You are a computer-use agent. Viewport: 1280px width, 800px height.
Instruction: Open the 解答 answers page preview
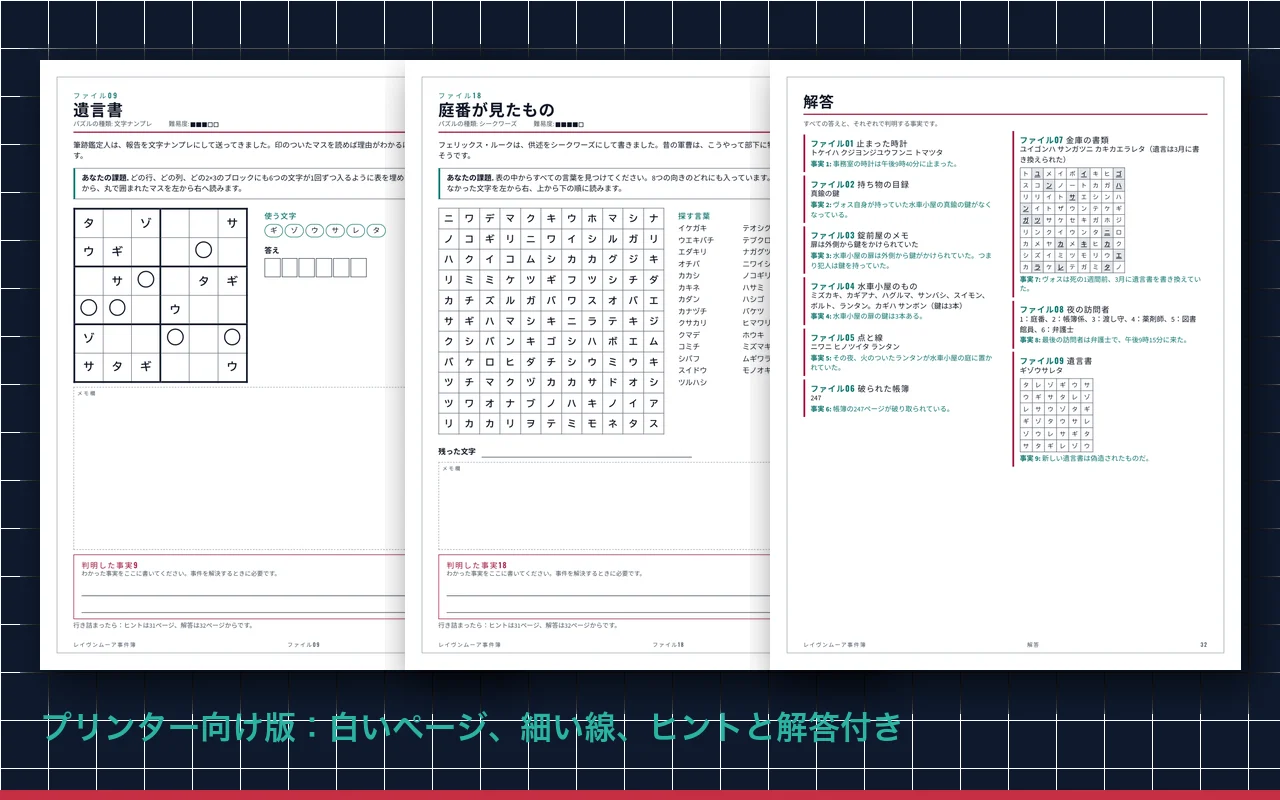[1006, 365]
